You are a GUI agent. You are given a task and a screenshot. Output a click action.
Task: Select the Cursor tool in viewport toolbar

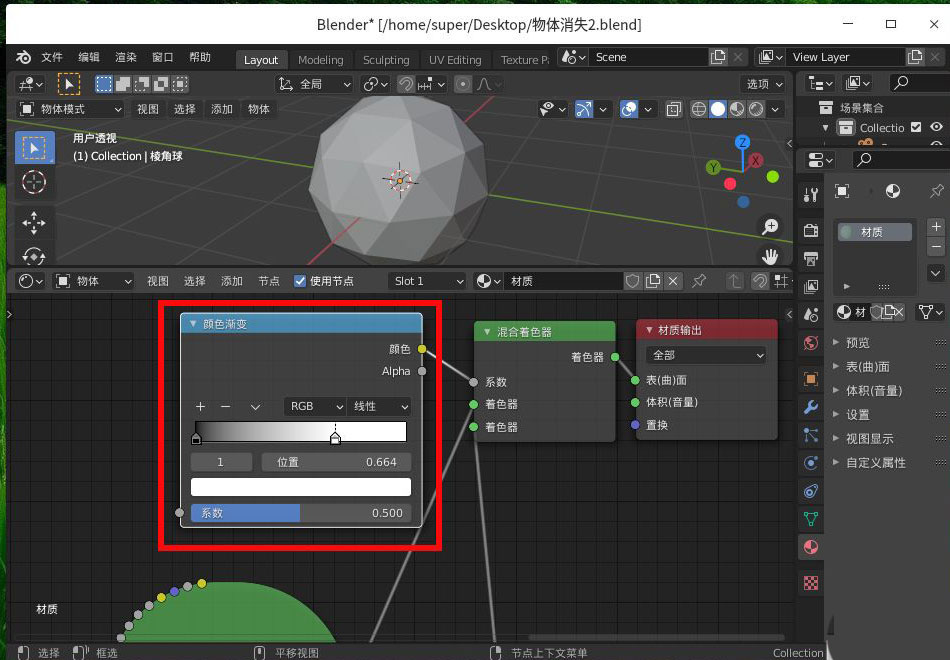[x=34, y=182]
